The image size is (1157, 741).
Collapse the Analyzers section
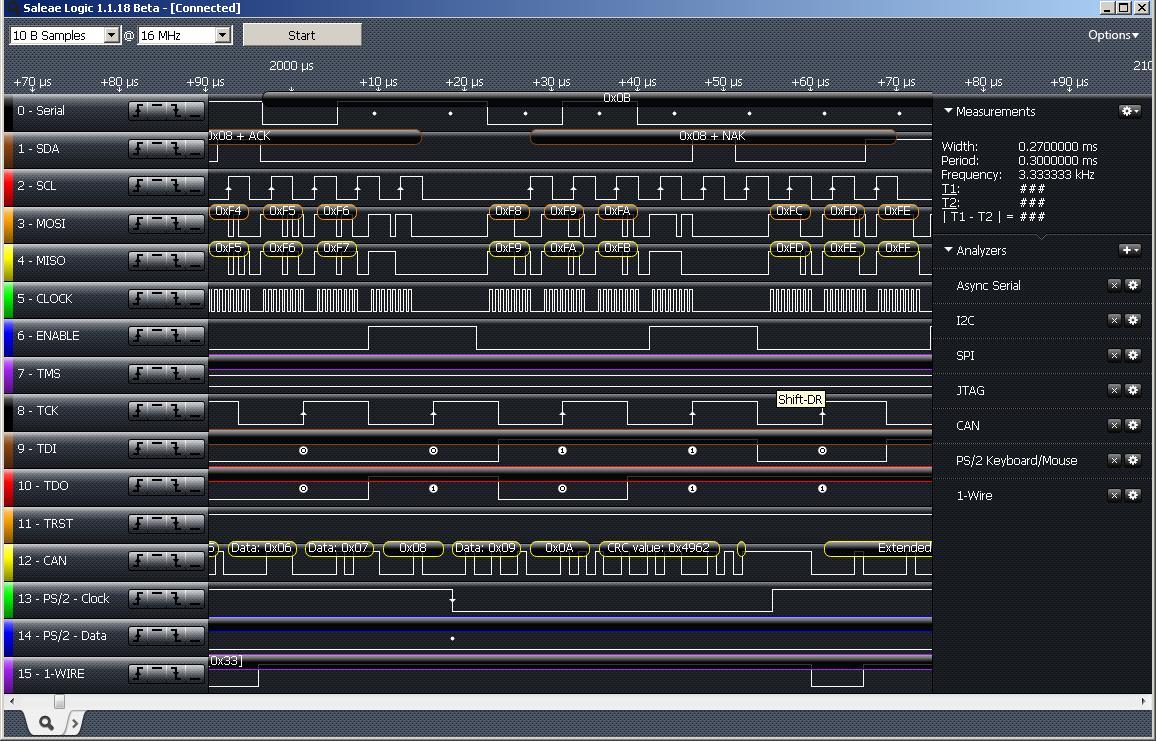(949, 250)
